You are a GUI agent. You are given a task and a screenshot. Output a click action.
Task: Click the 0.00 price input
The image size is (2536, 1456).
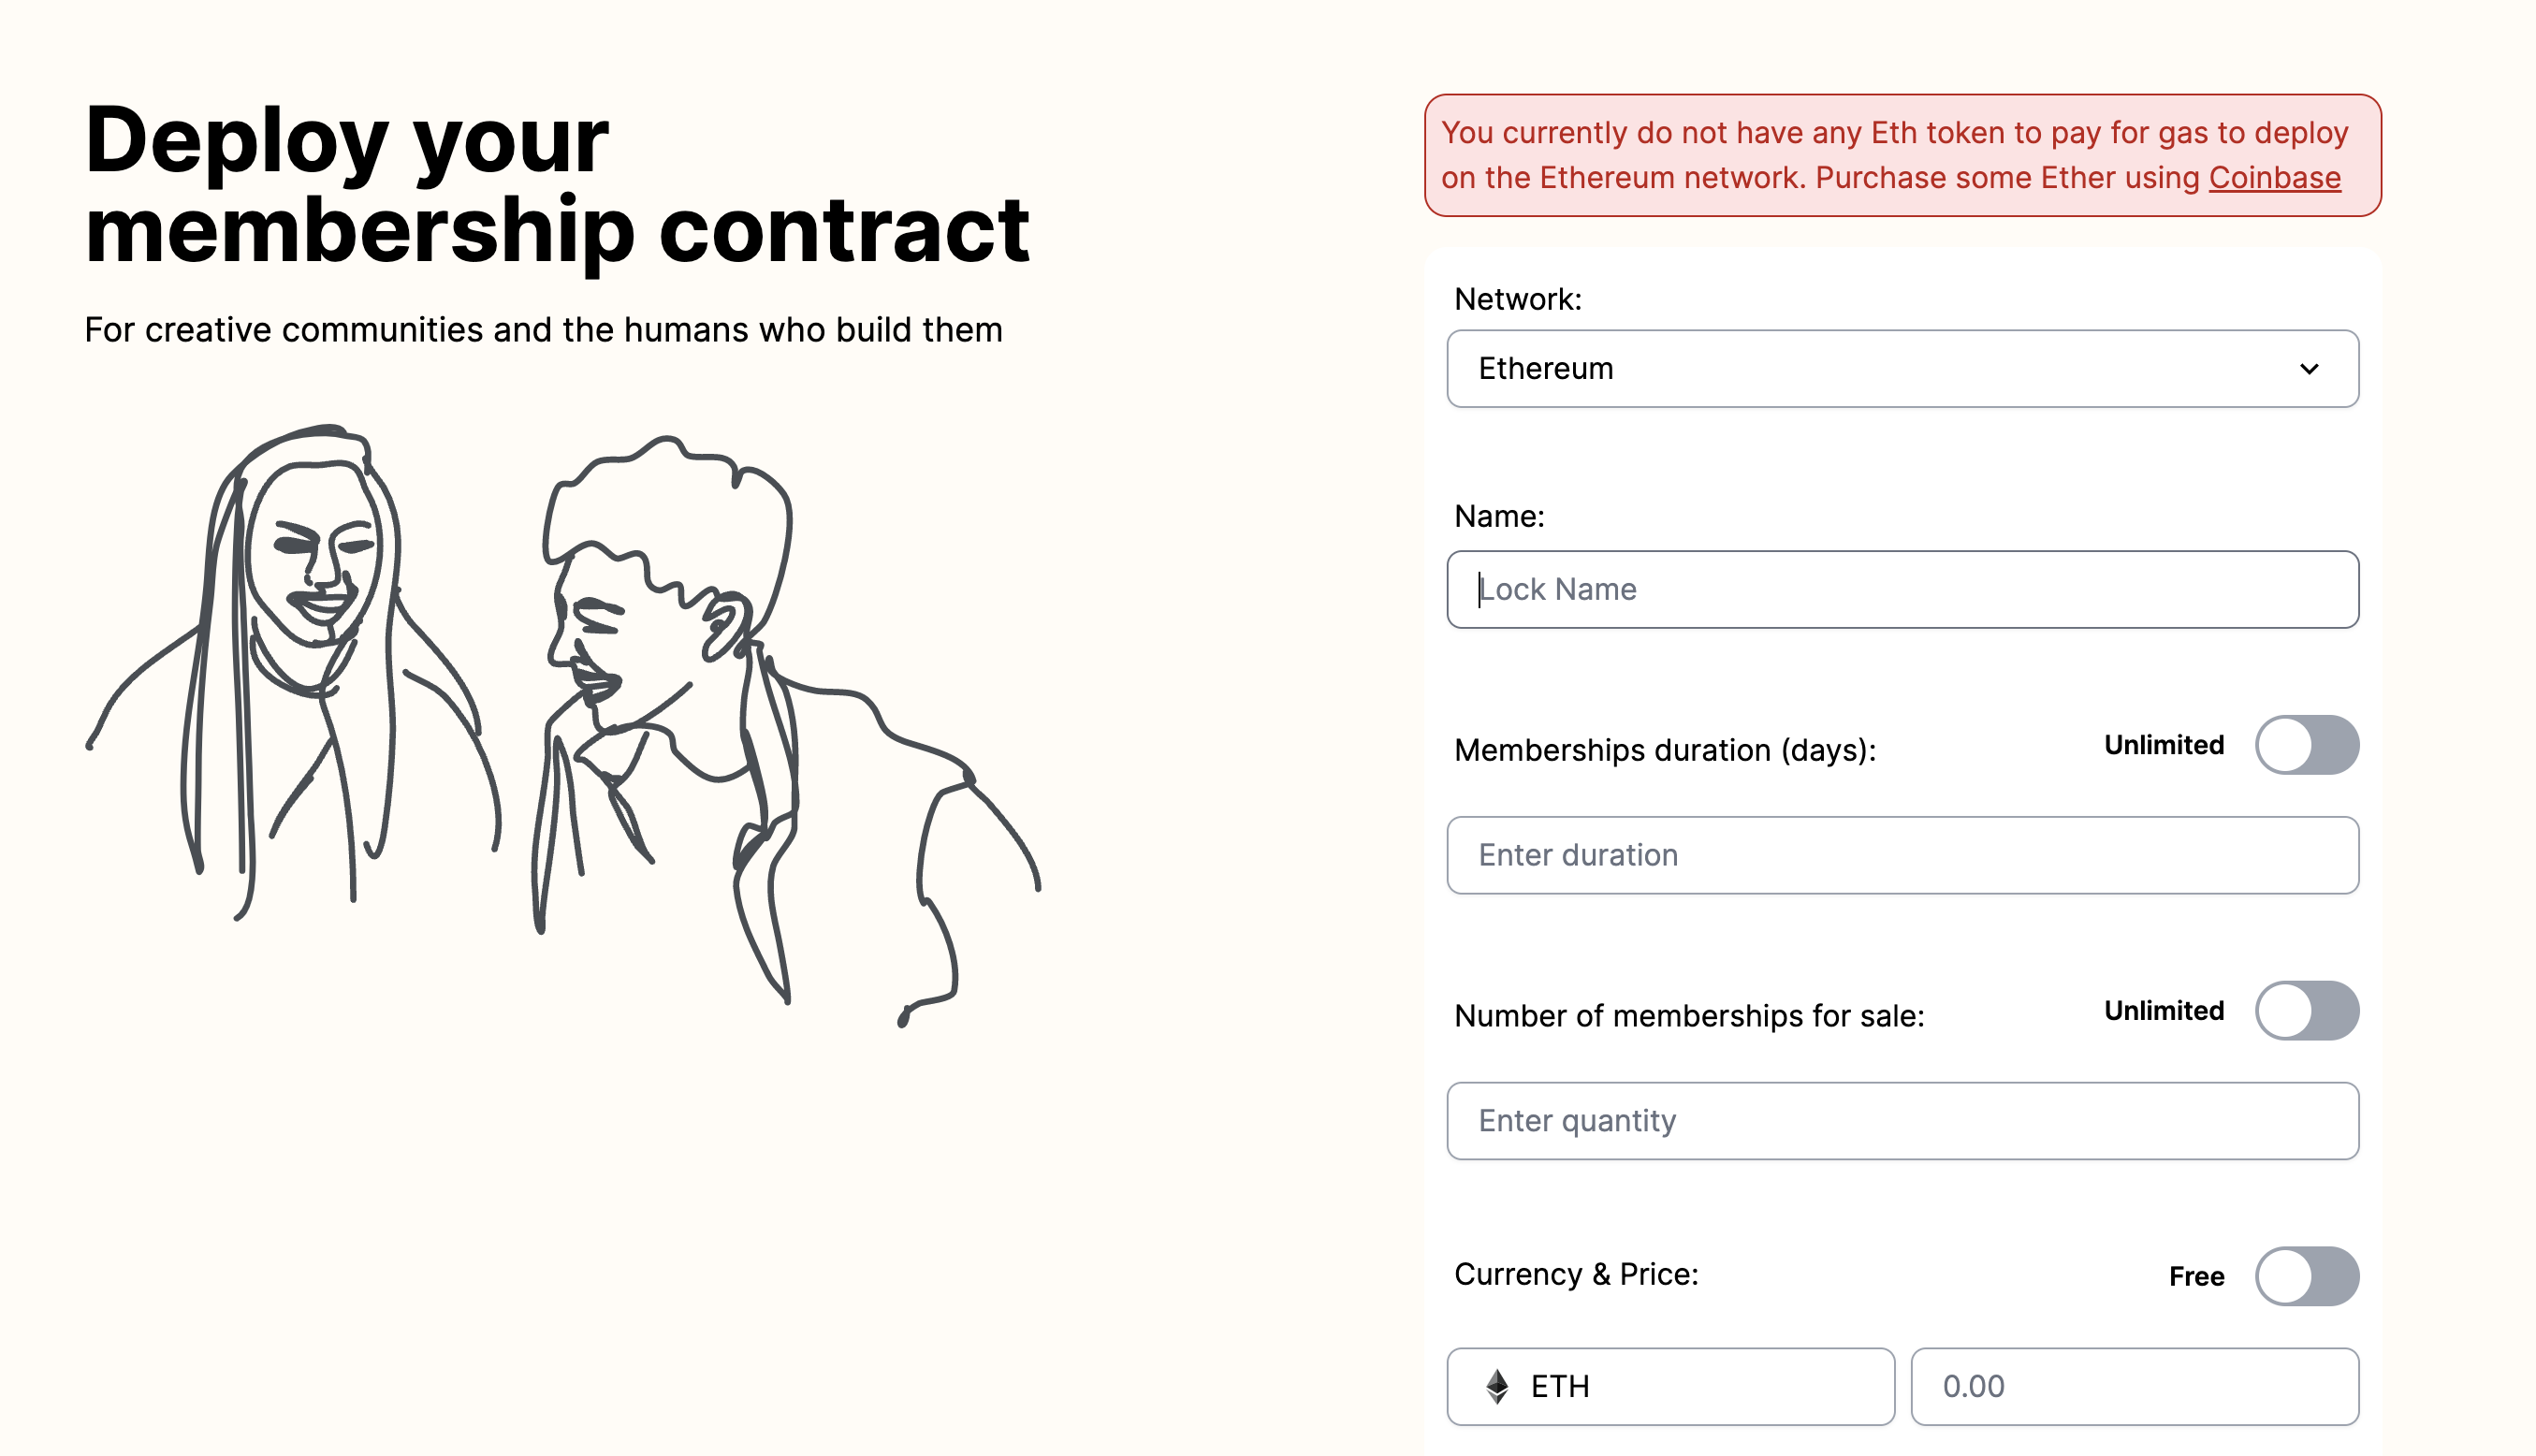(x=2134, y=1386)
